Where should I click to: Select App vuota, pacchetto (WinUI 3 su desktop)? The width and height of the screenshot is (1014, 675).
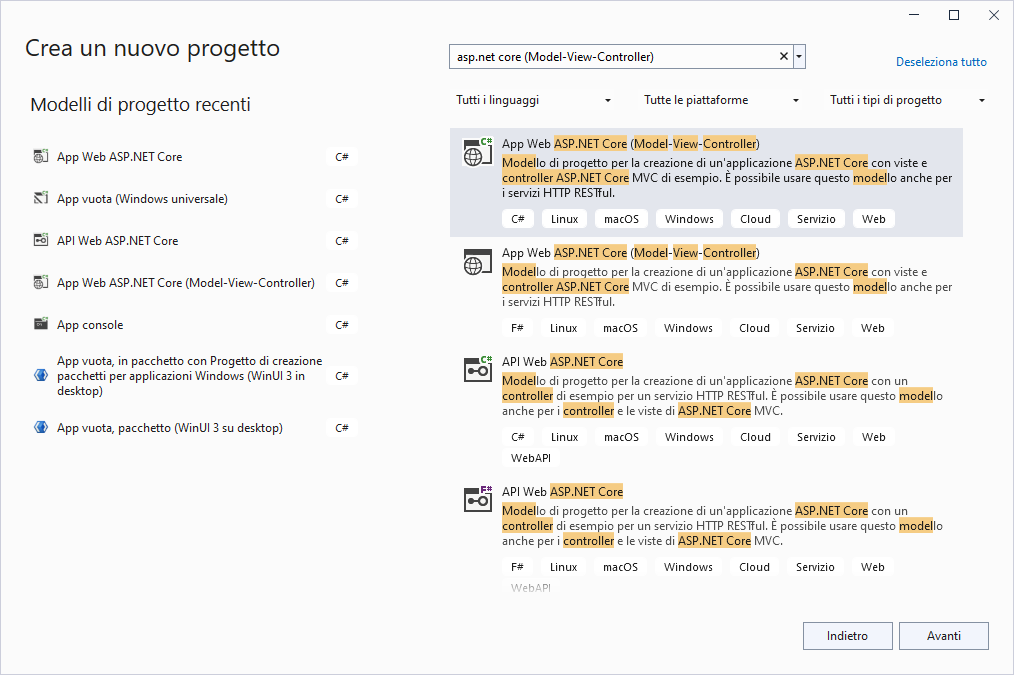[x=194, y=427]
